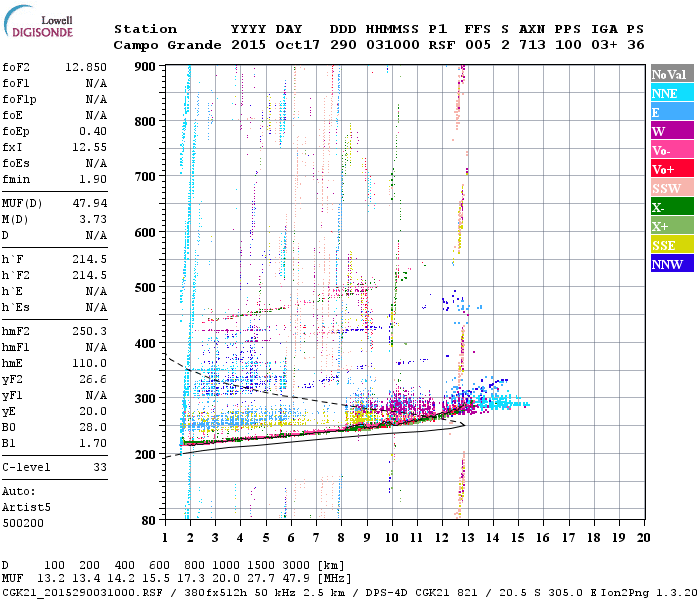This screenshot has height=600, width=700.
Task: Click the foF1 parameter label
Action: (x=16, y=83)
